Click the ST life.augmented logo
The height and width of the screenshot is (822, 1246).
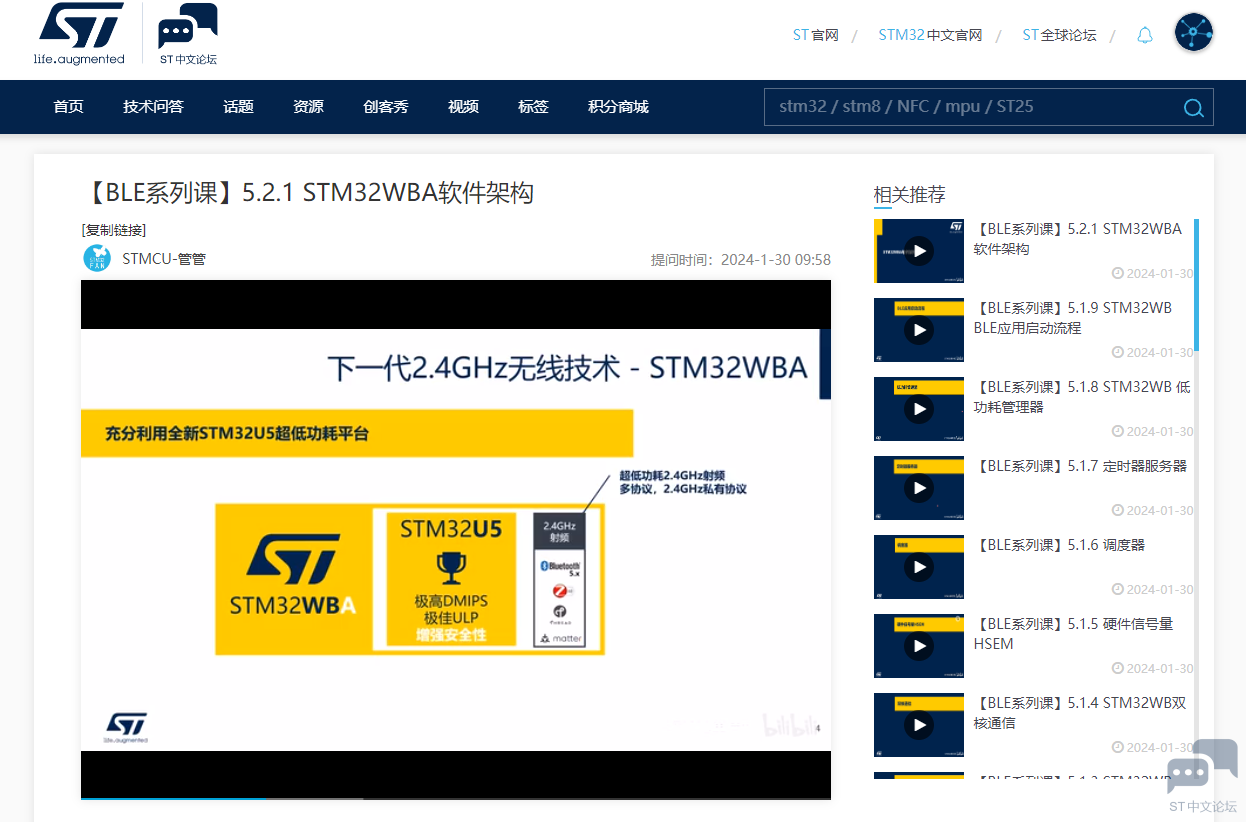pyautogui.click(x=79, y=33)
